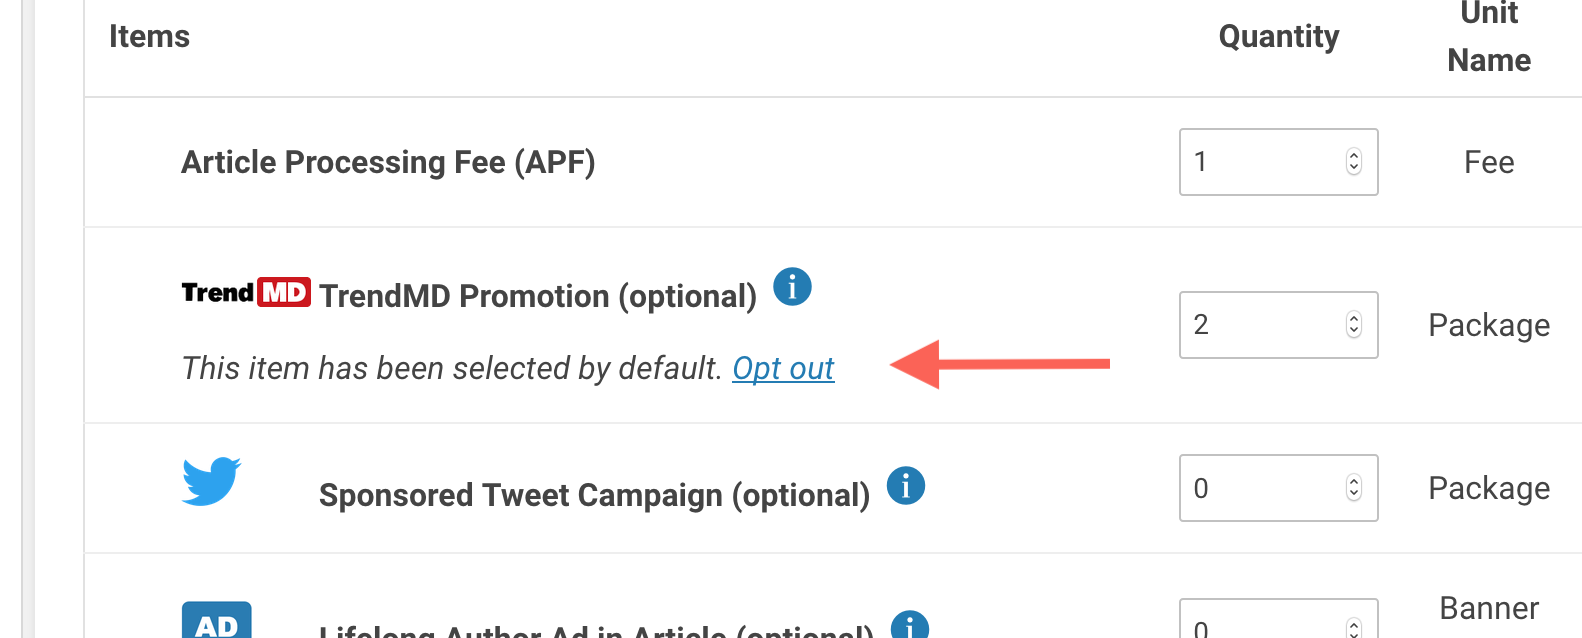Use the stepper on Lifelong Author Ad quantity

(x=1354, y=628)
